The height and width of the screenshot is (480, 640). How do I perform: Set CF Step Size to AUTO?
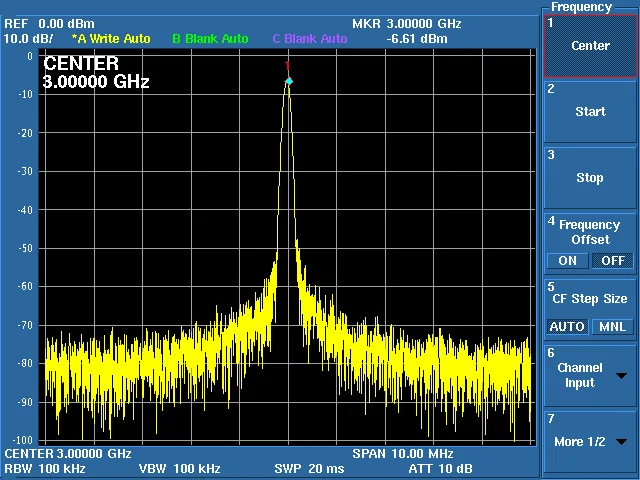click(x=567, y=327)
